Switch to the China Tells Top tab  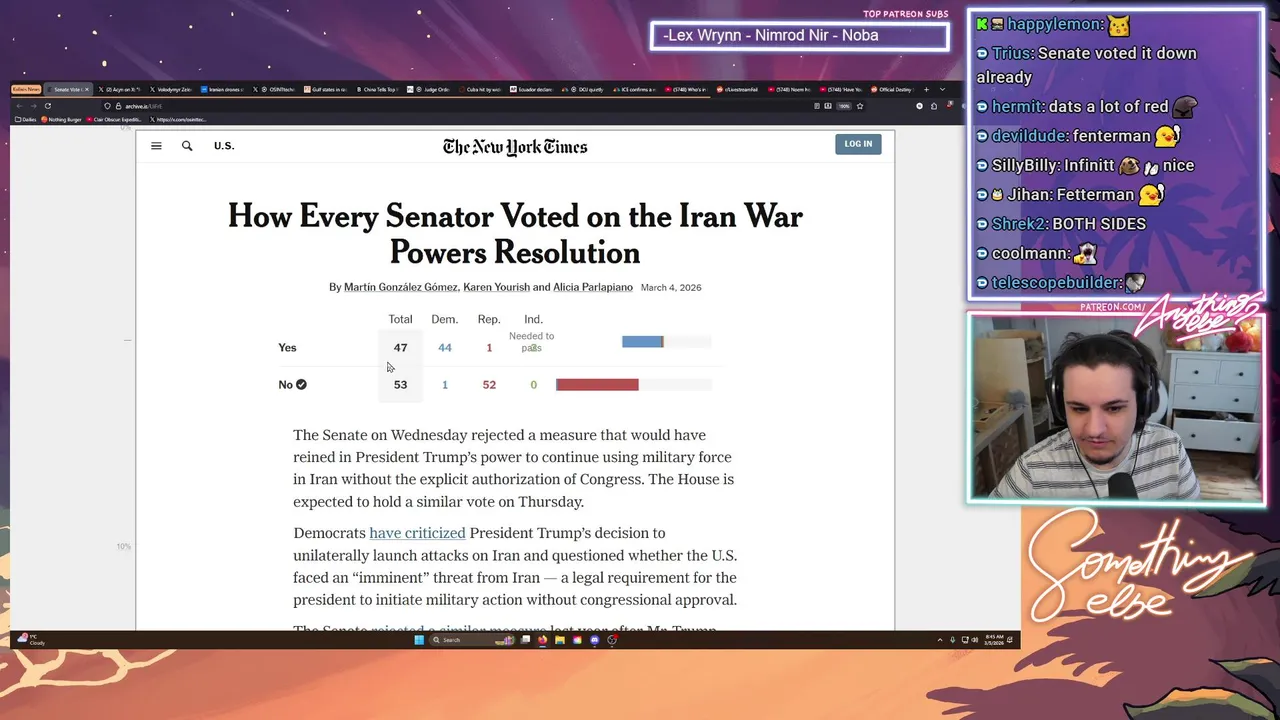377,90
